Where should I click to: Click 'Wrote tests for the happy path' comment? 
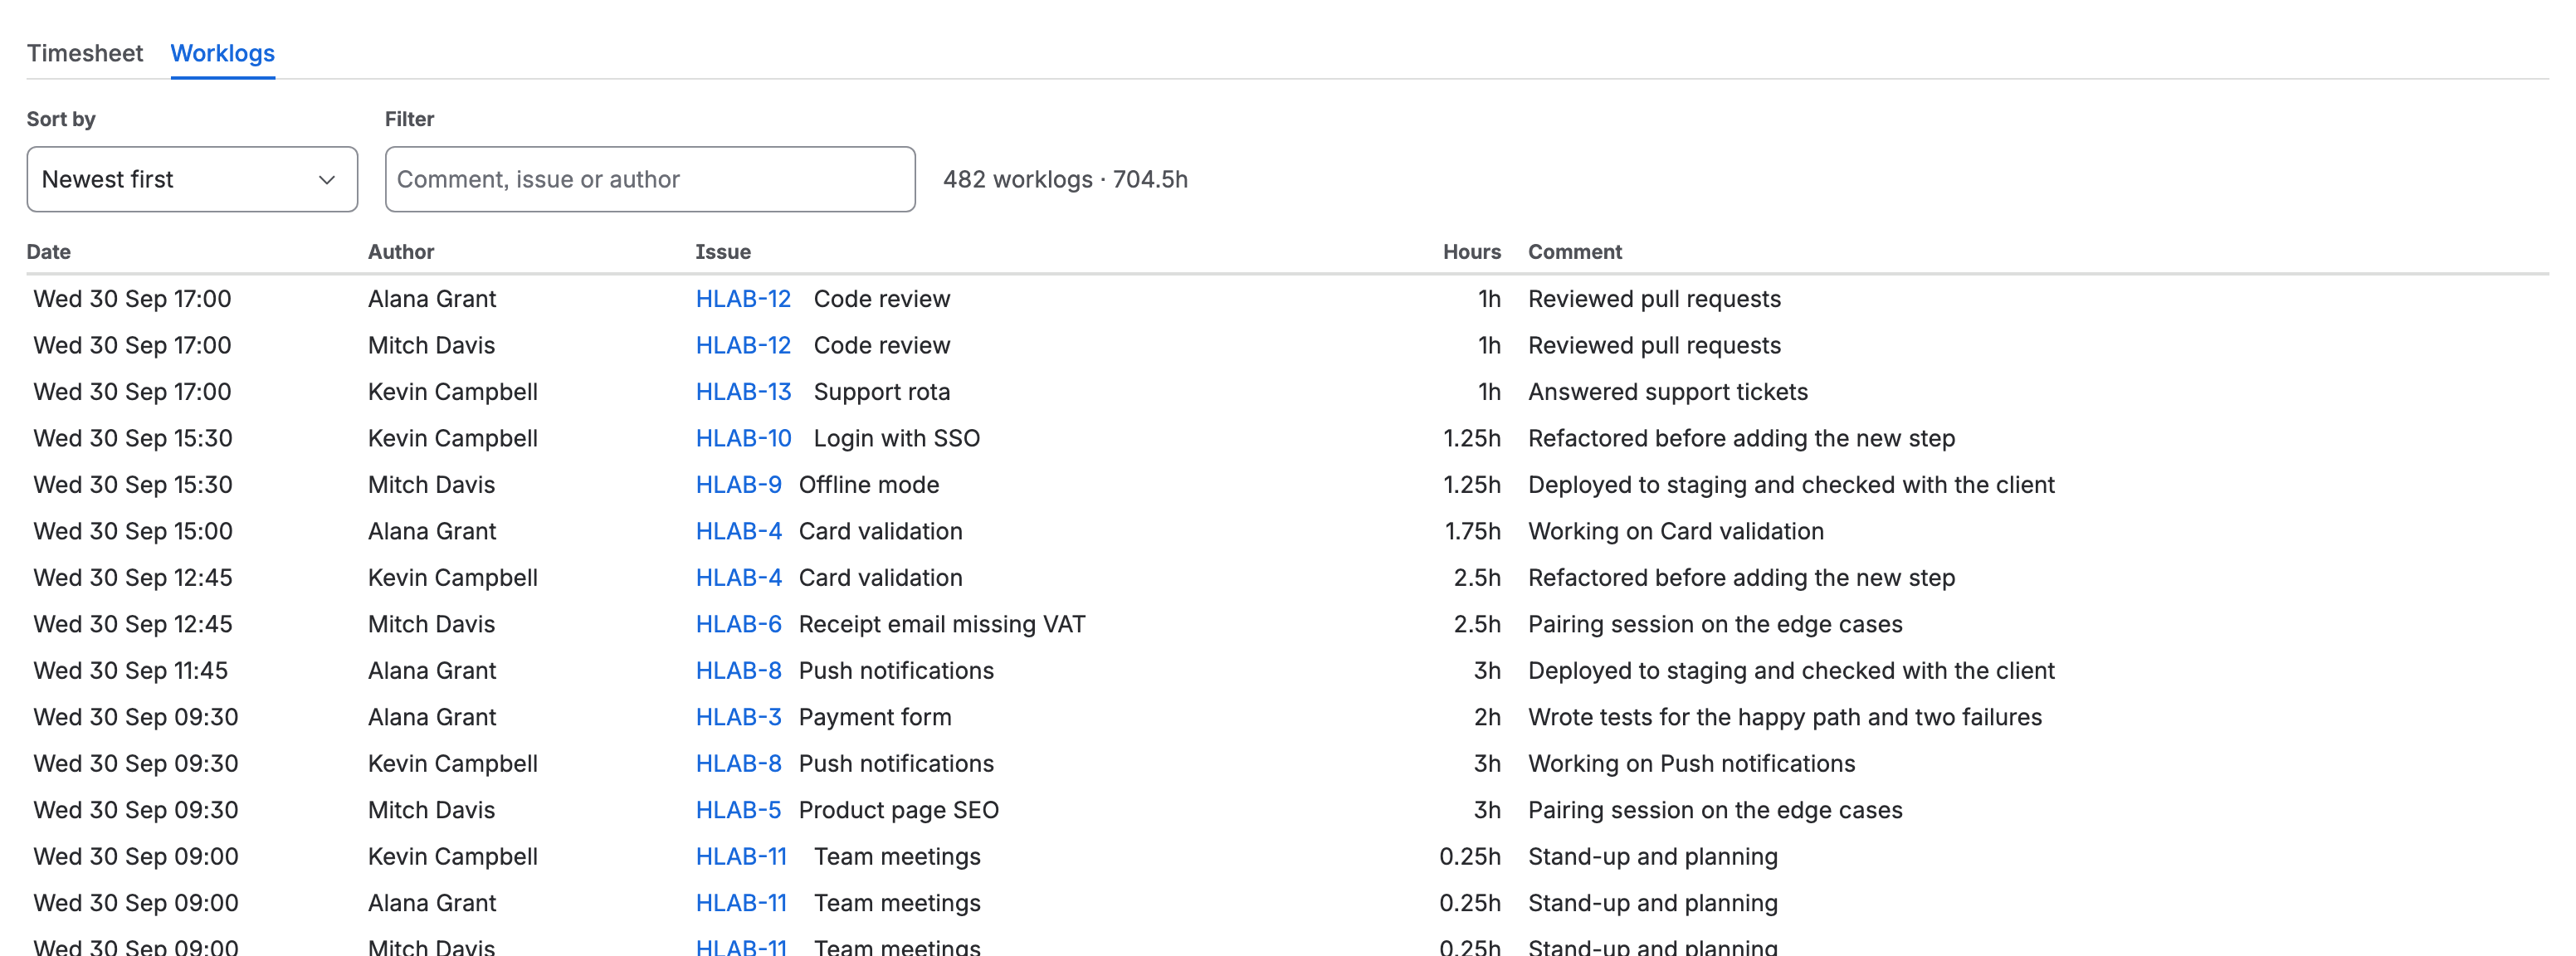(1785, 717)
